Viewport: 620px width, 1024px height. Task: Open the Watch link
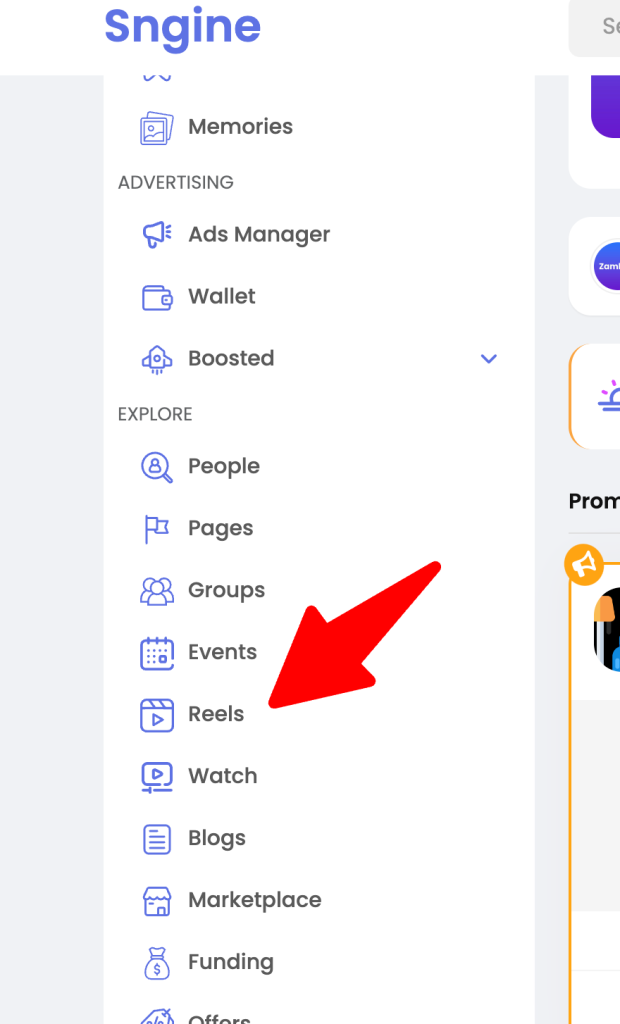pos(223,776)
